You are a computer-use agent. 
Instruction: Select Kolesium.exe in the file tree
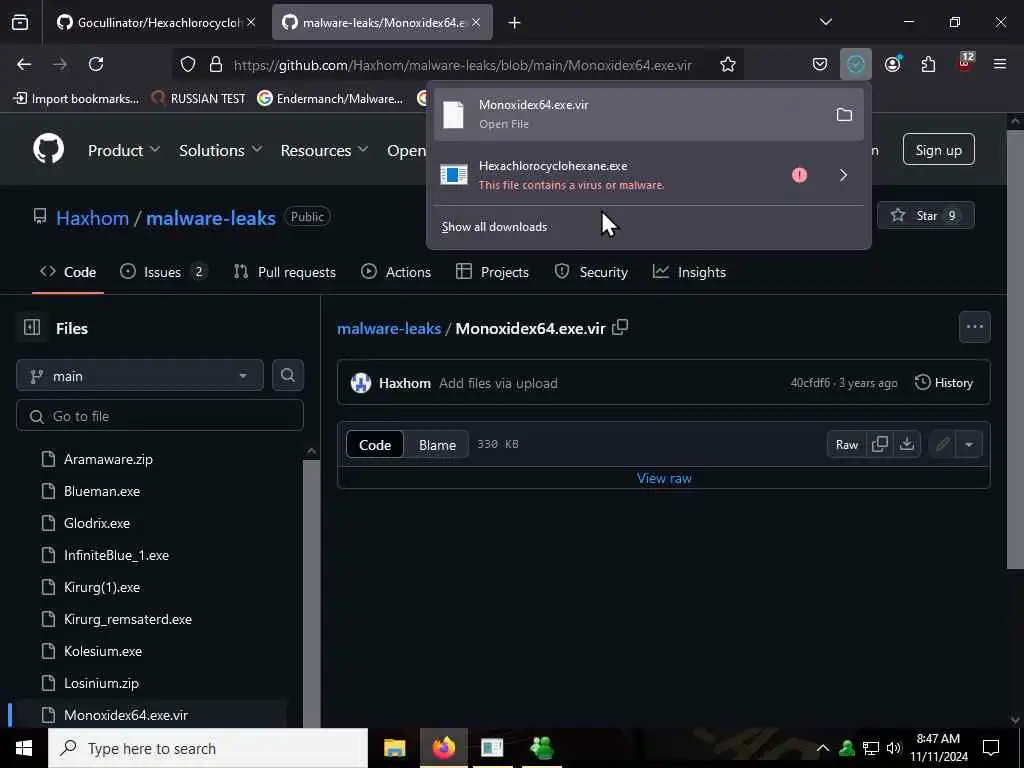point(103,651)
